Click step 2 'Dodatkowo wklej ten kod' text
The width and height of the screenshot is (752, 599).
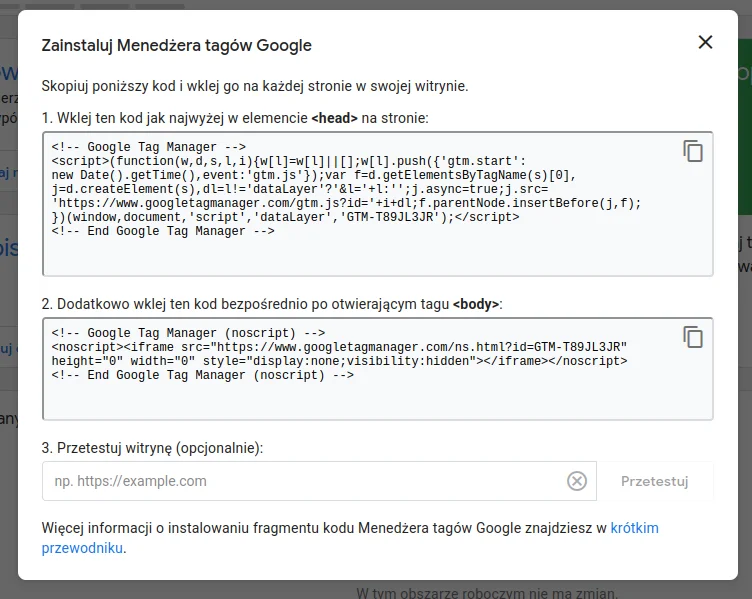tap(272, 304)
